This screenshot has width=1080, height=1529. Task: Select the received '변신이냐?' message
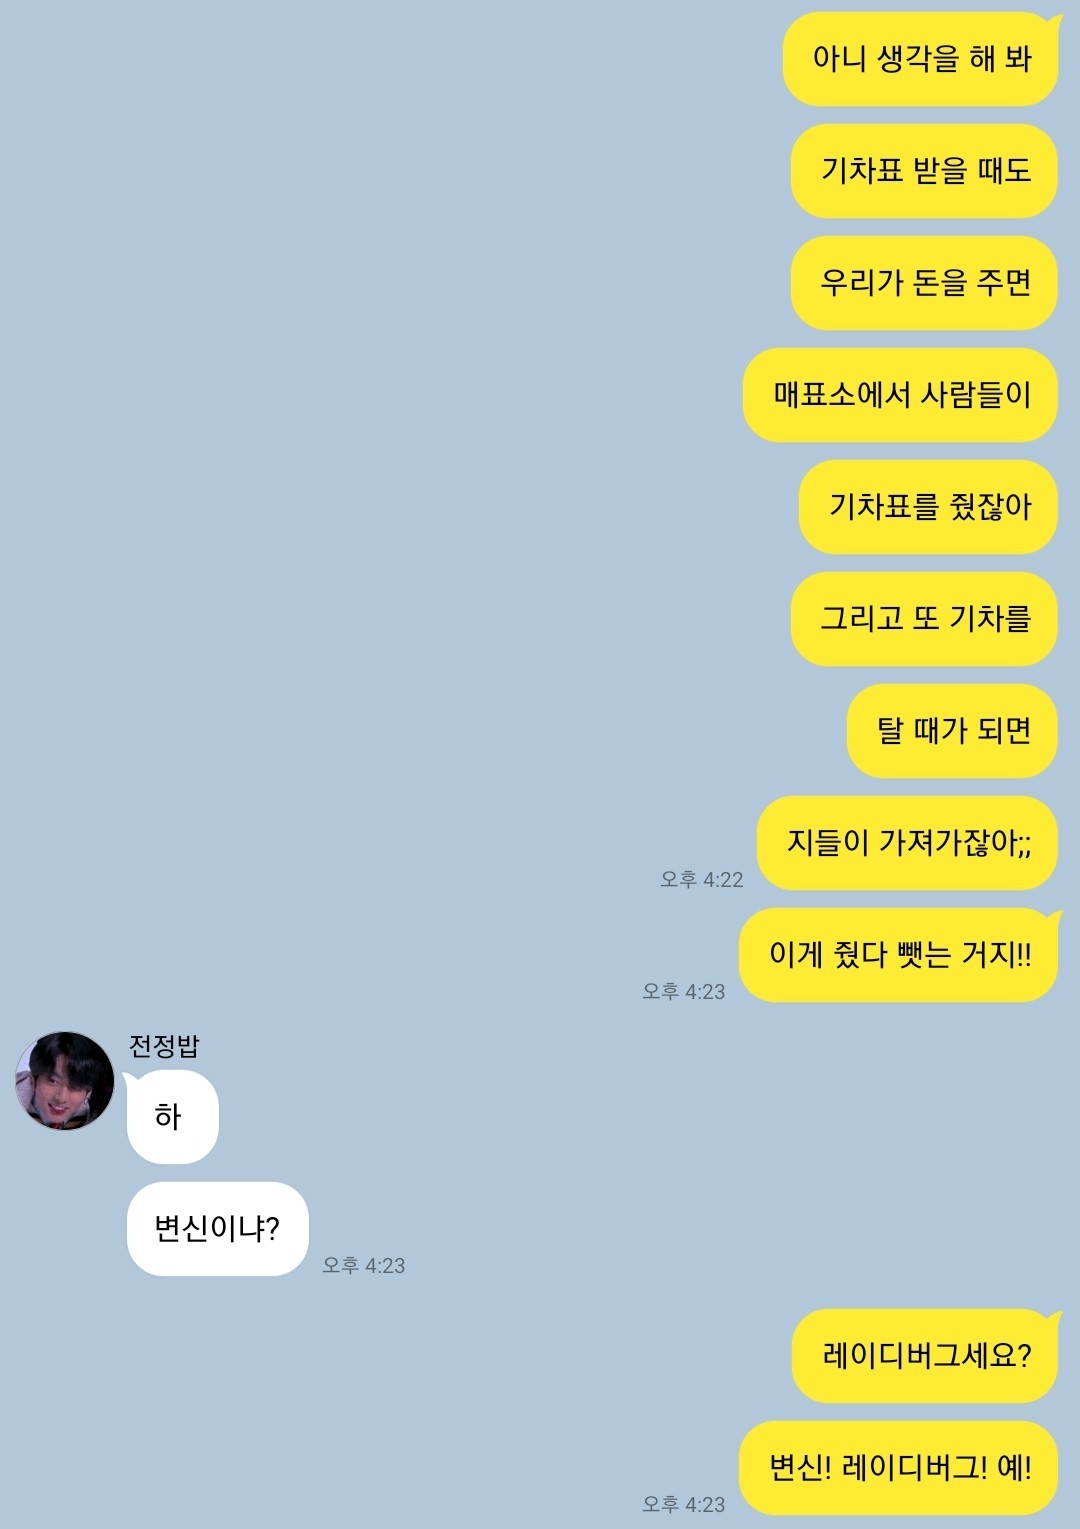click(217, 1229)
